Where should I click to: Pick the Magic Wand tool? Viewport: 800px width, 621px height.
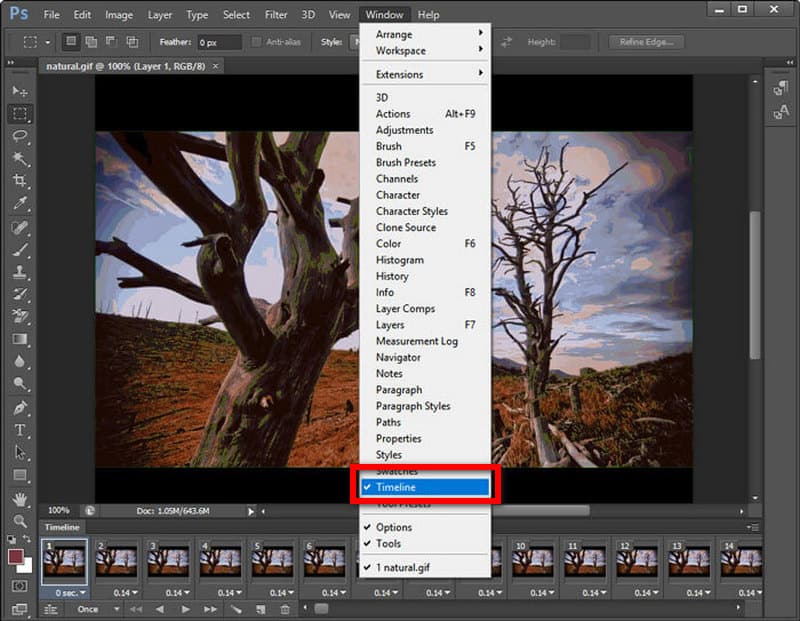pos(20,159)
